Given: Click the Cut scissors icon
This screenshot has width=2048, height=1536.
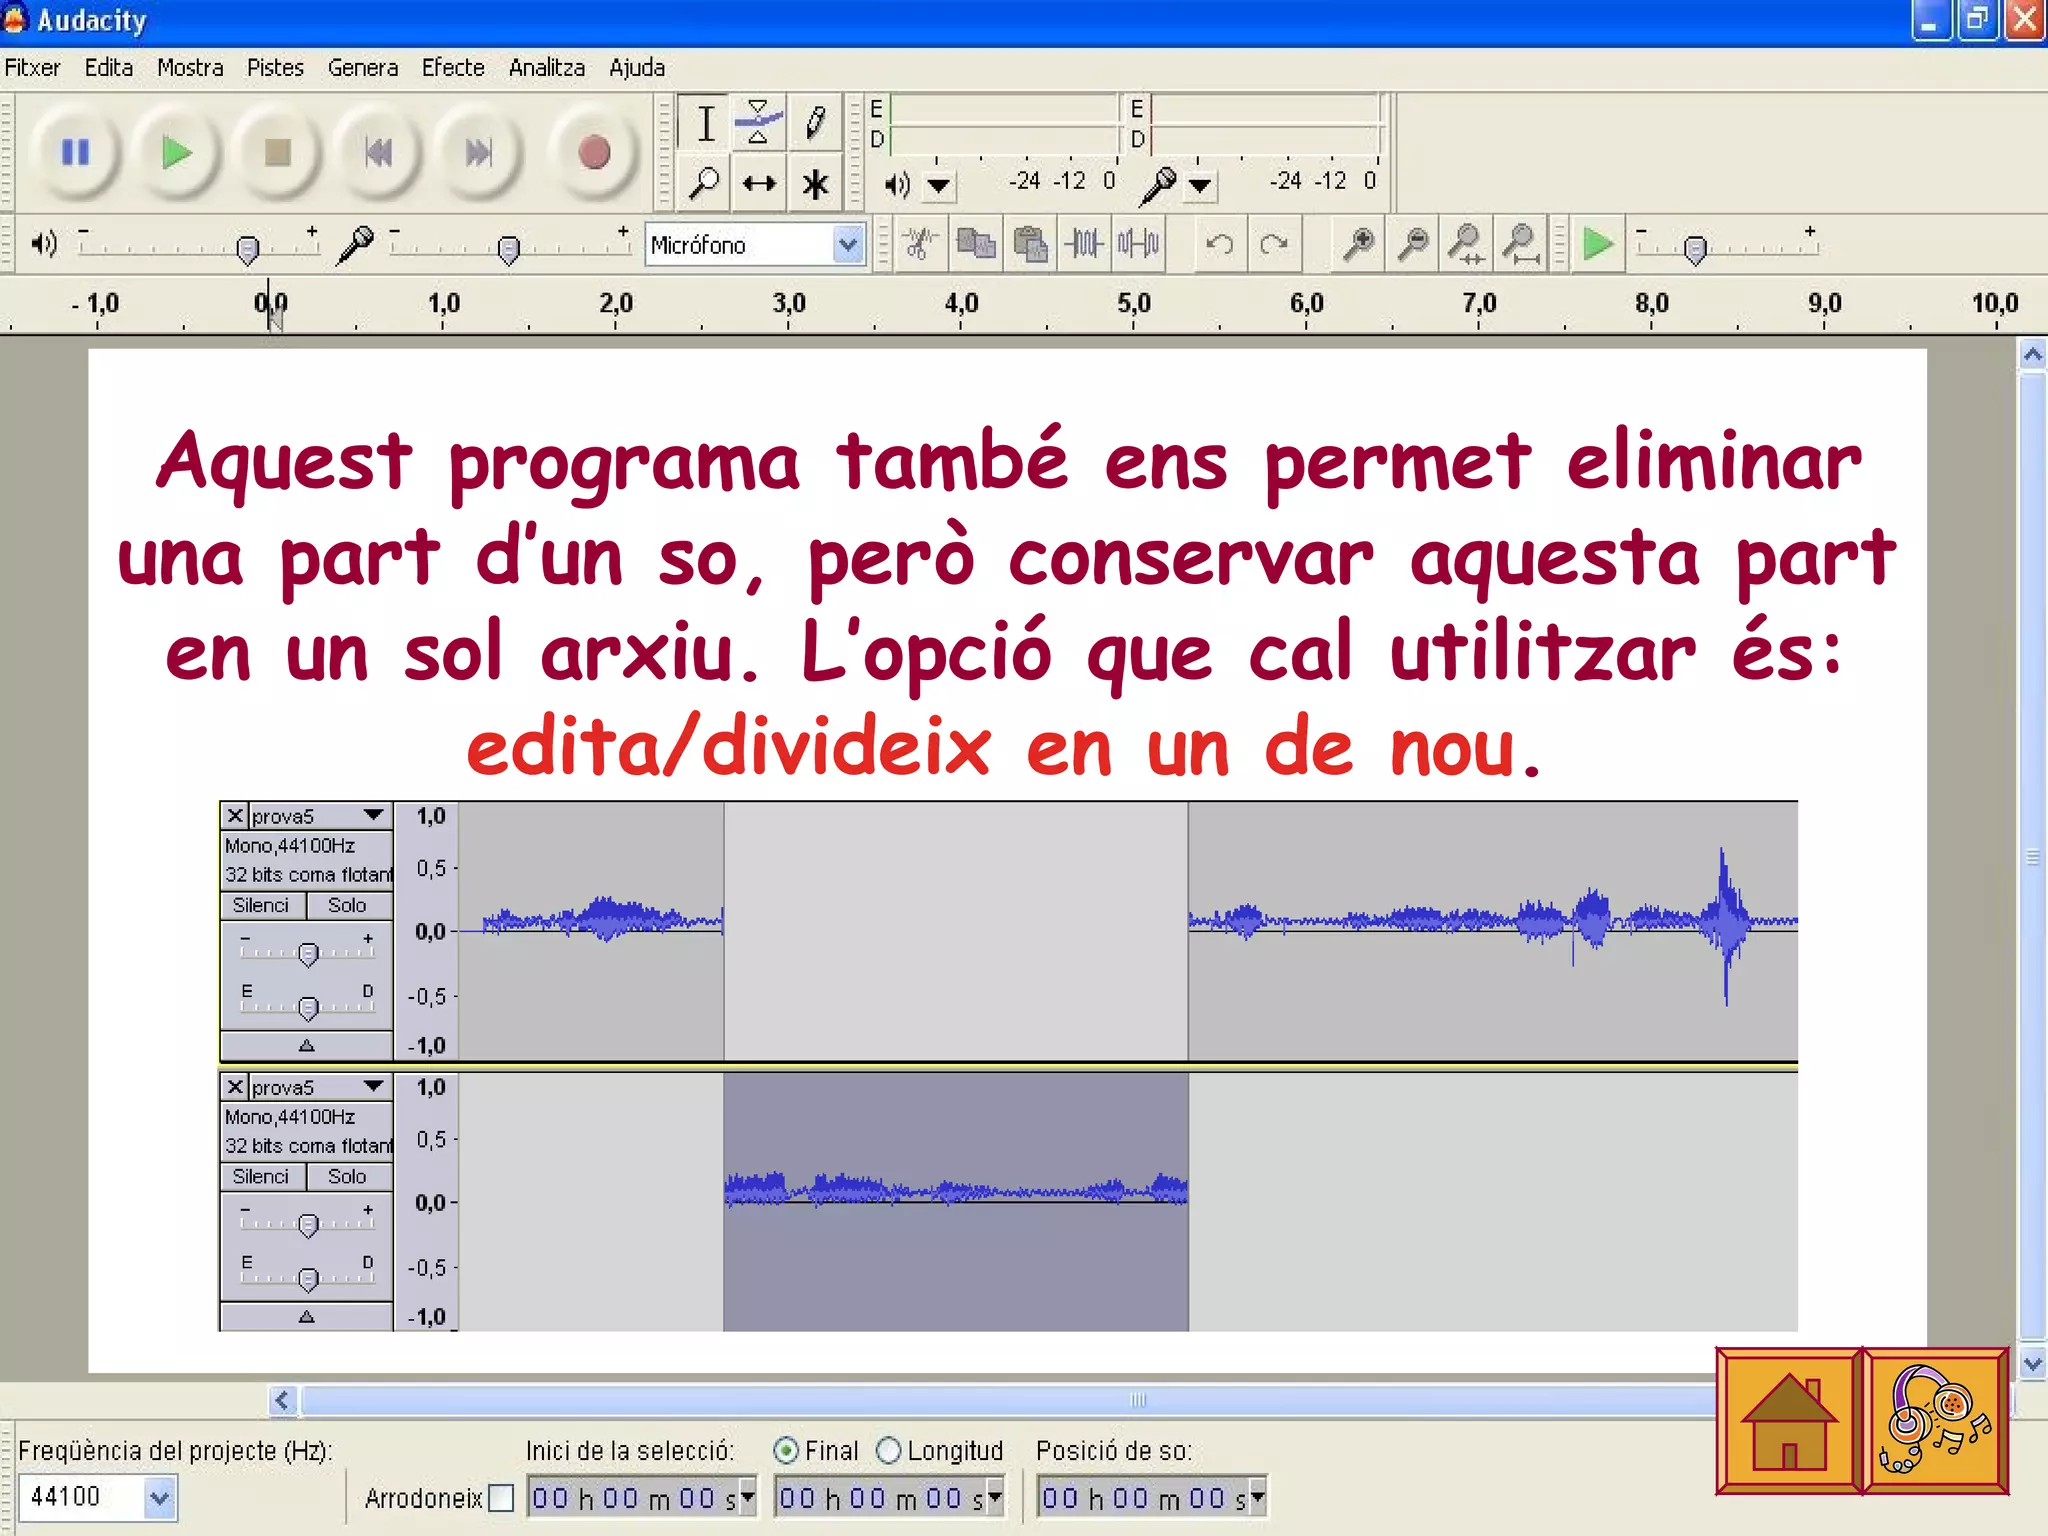Looking at the screenshot, I should (x=921, y=244).
